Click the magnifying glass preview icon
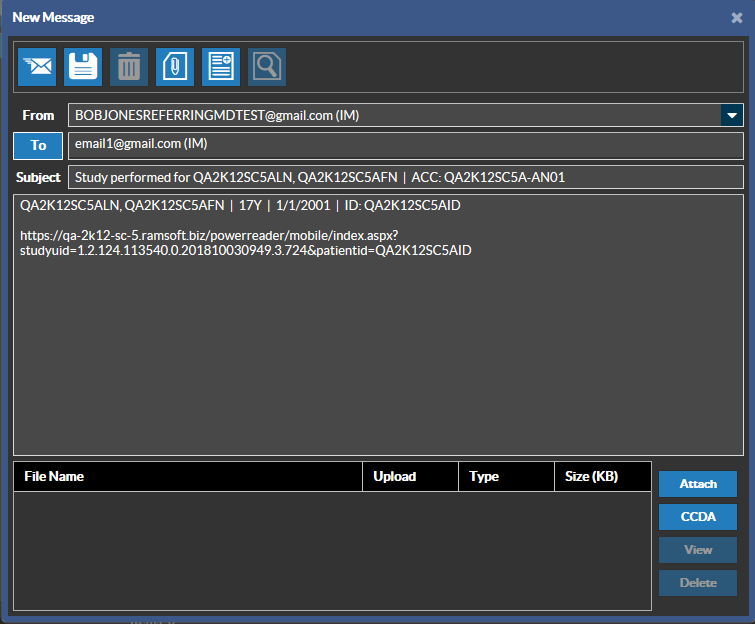This screenshot has width=755, height=624. click(x=267, y=67)
